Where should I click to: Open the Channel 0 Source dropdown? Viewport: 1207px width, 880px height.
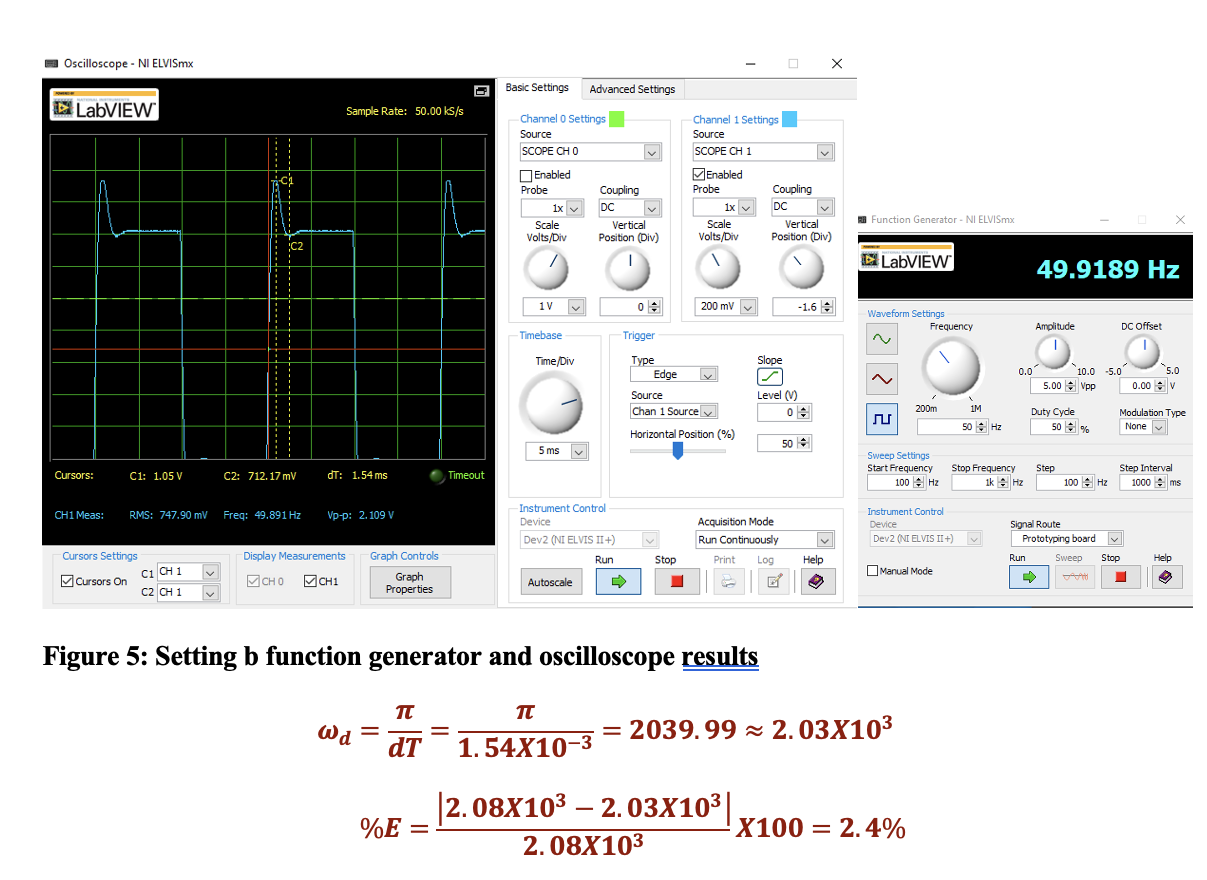click(590, 152)
